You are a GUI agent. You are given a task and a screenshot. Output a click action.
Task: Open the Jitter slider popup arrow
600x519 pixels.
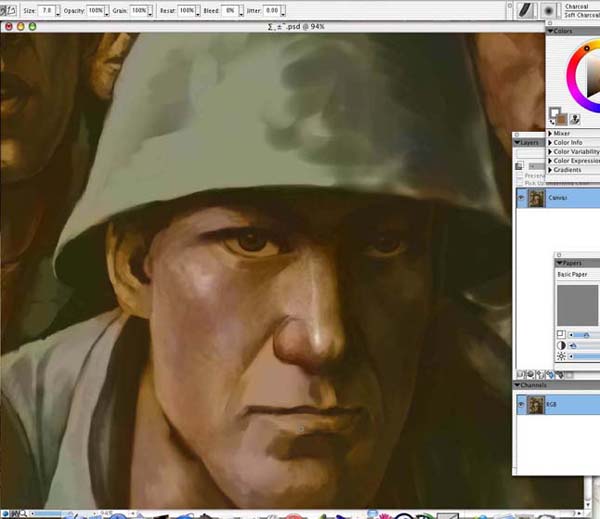pyautogui.click(x=283, y=11)
